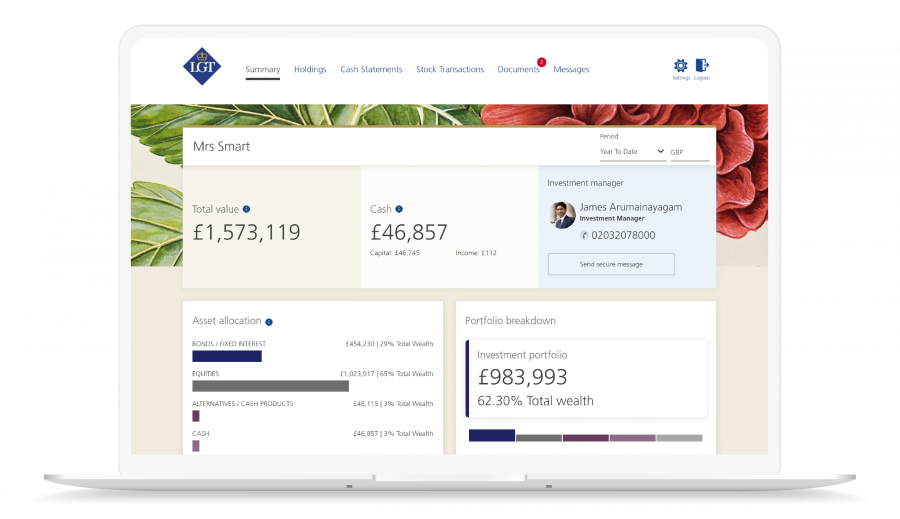This screenshot has width=900, height=519.
Task: Click the Documents notification badge
Action: pyautogui.click(x=541, y=62)
